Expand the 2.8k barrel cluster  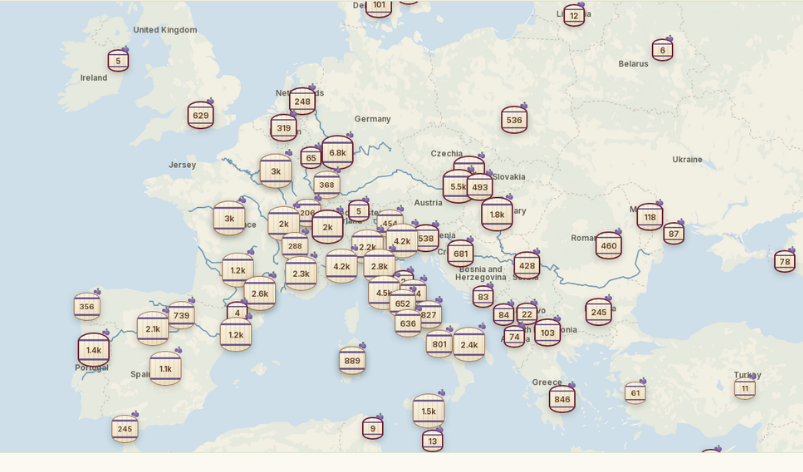(x=379, y=266)
